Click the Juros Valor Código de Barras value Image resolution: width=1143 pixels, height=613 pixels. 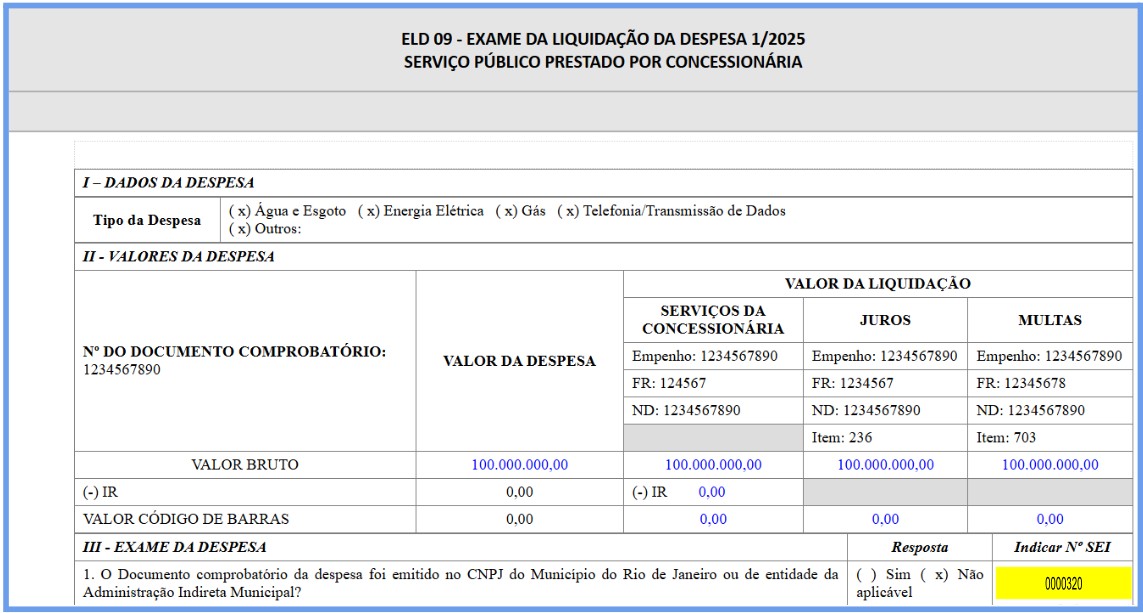pos(885,519)
